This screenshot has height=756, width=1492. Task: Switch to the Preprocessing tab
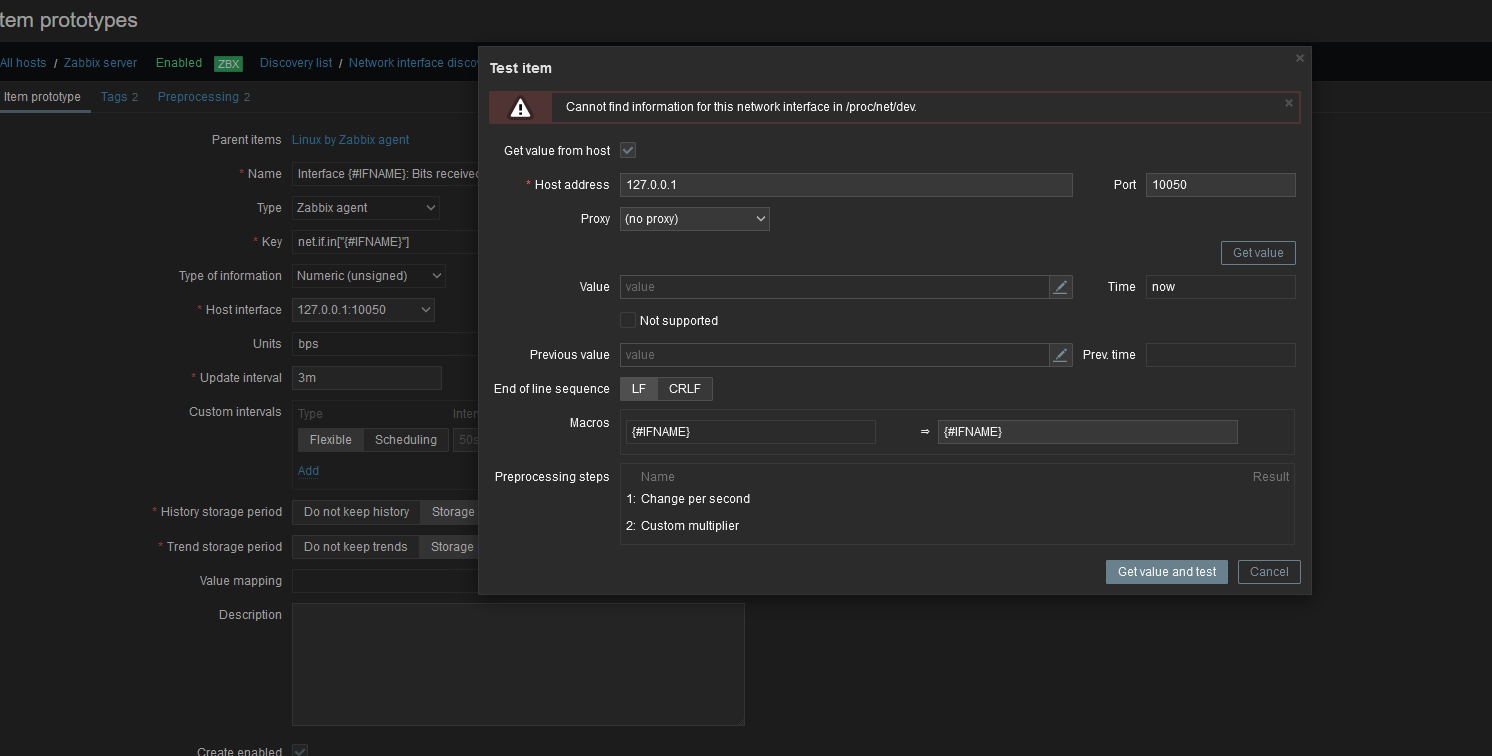(204, 97)
